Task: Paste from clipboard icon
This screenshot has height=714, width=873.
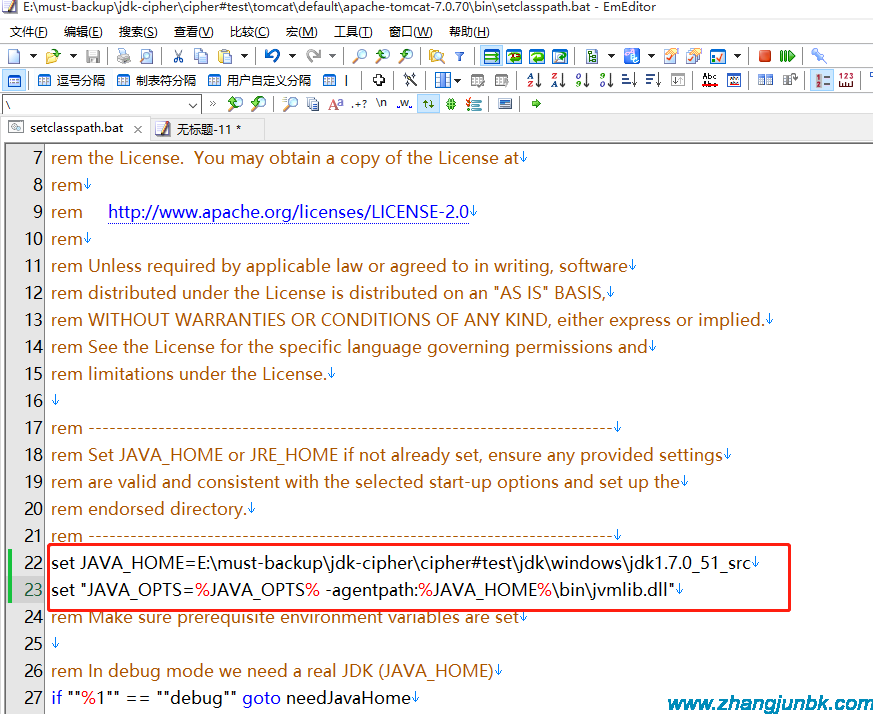Action: 225,56
